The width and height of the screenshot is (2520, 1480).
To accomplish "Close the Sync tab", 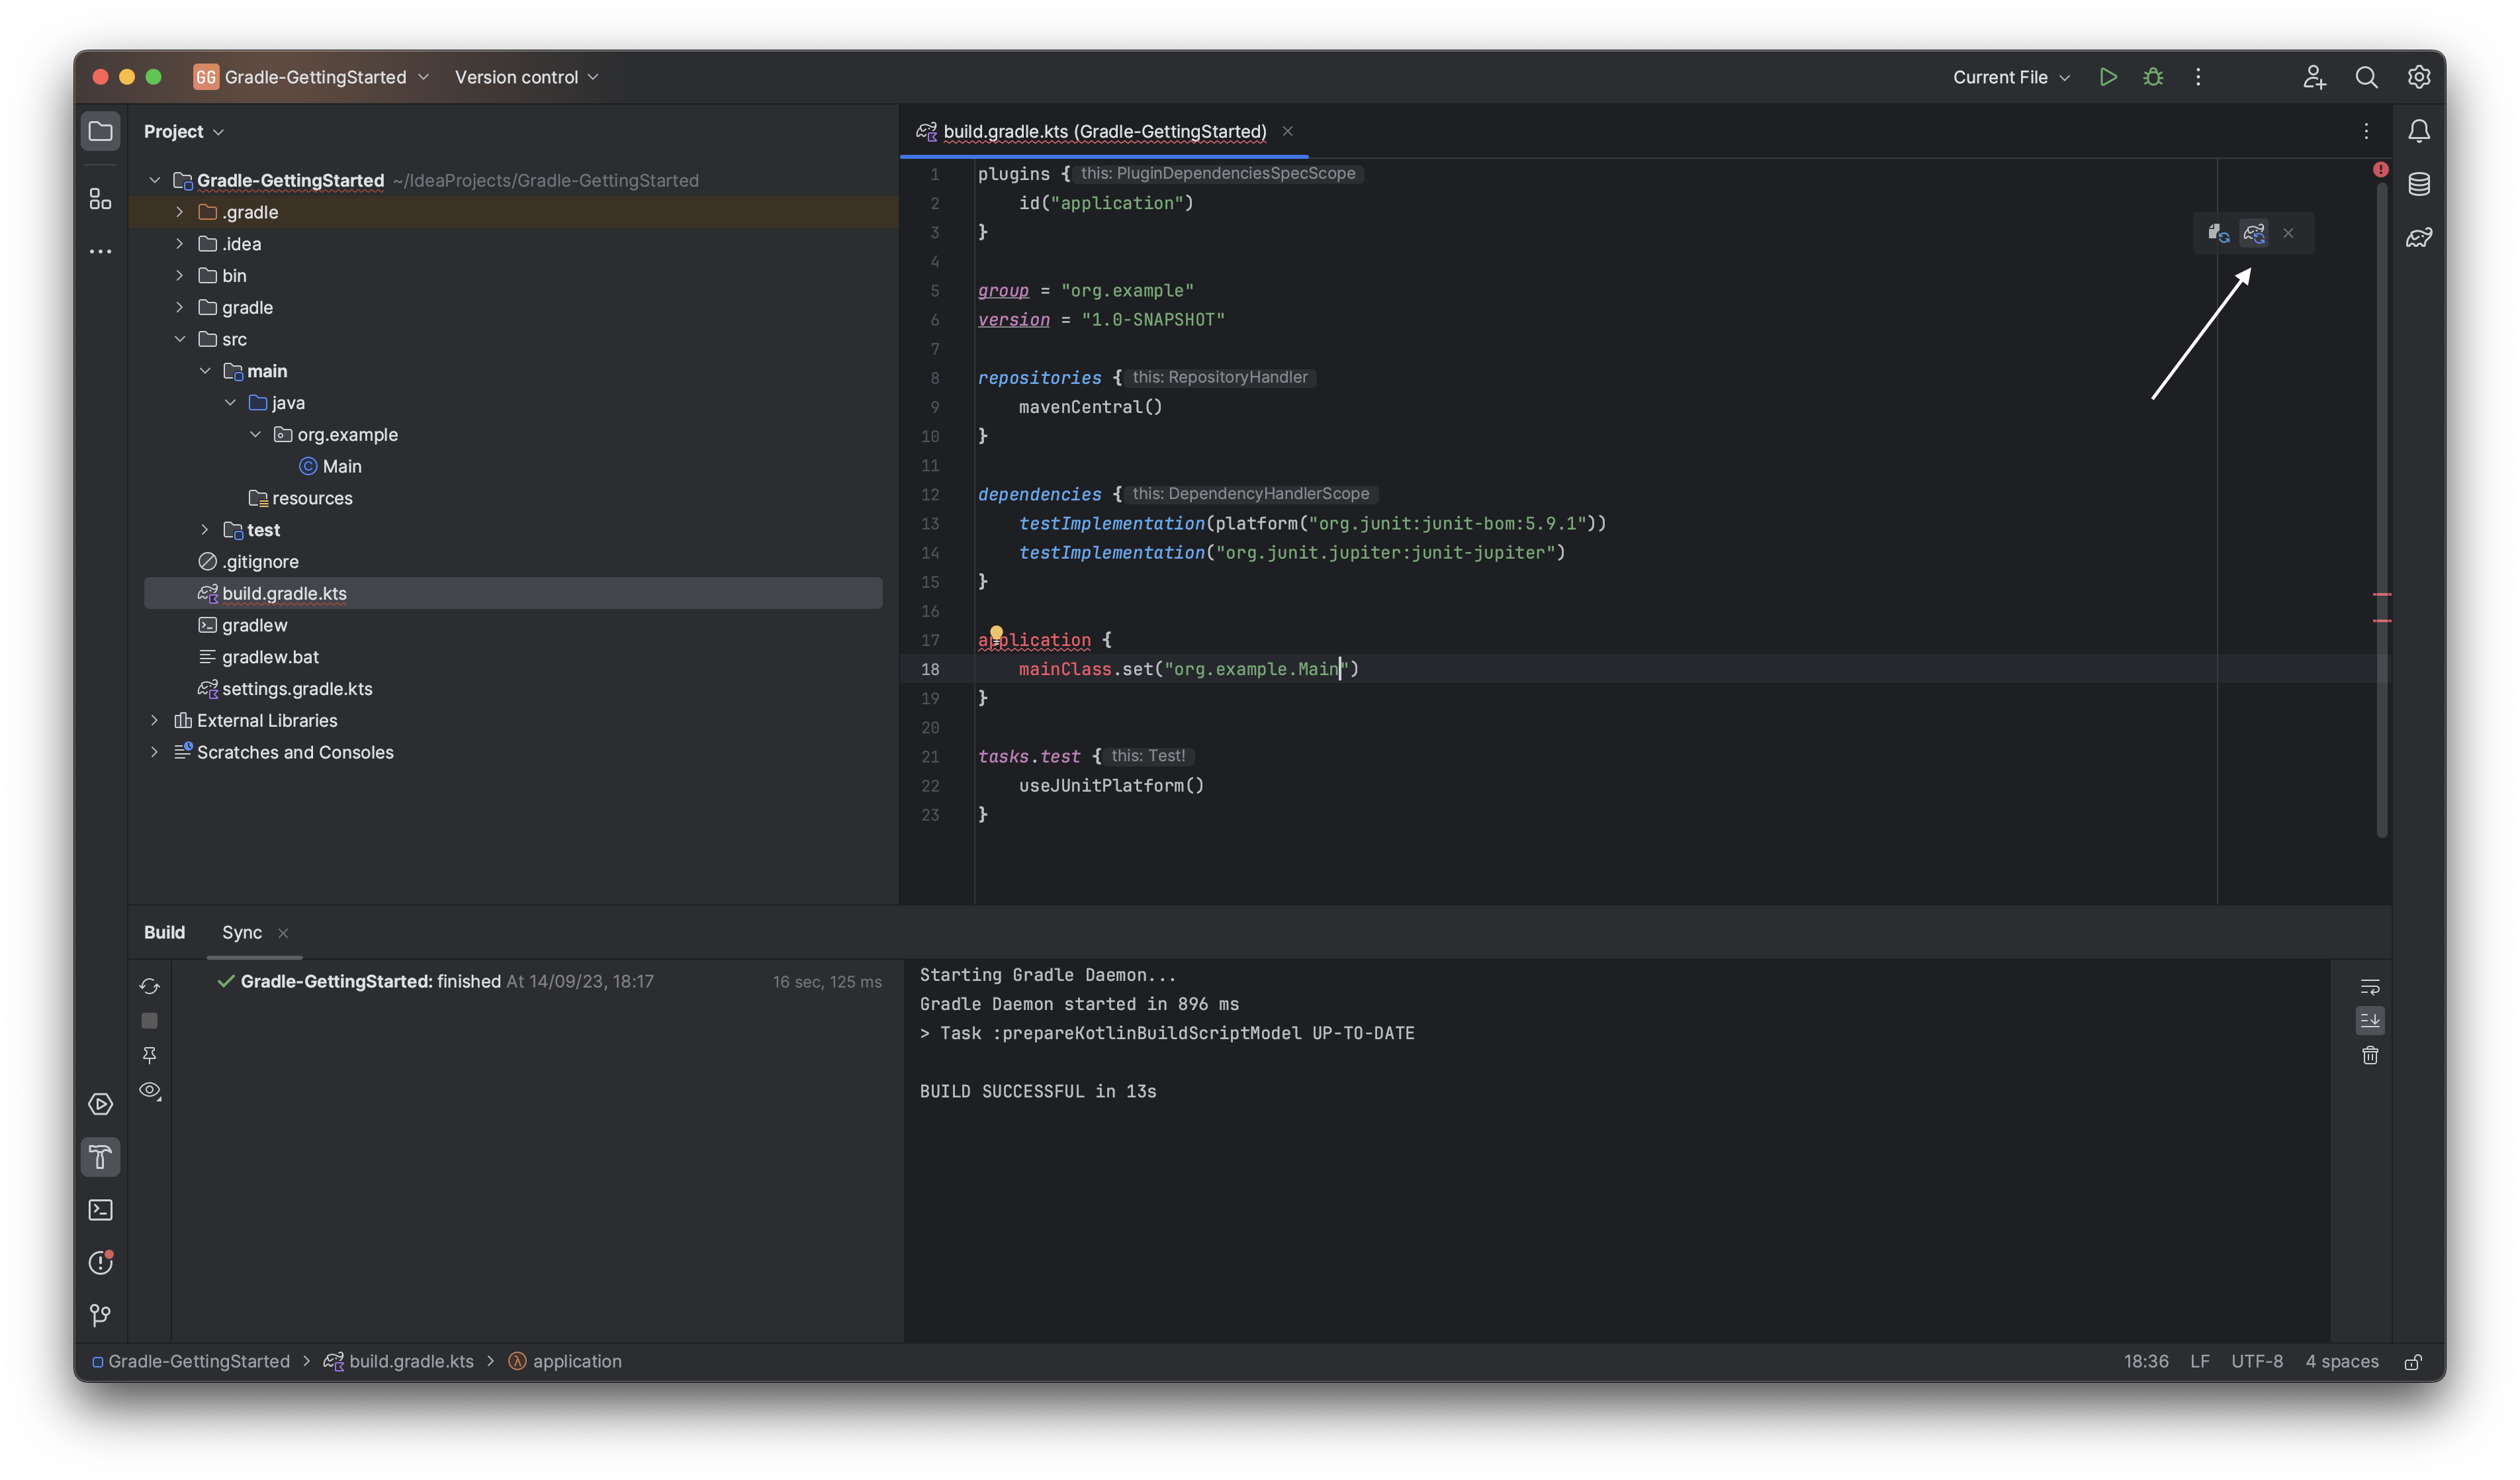I will [x=283, y=933].
